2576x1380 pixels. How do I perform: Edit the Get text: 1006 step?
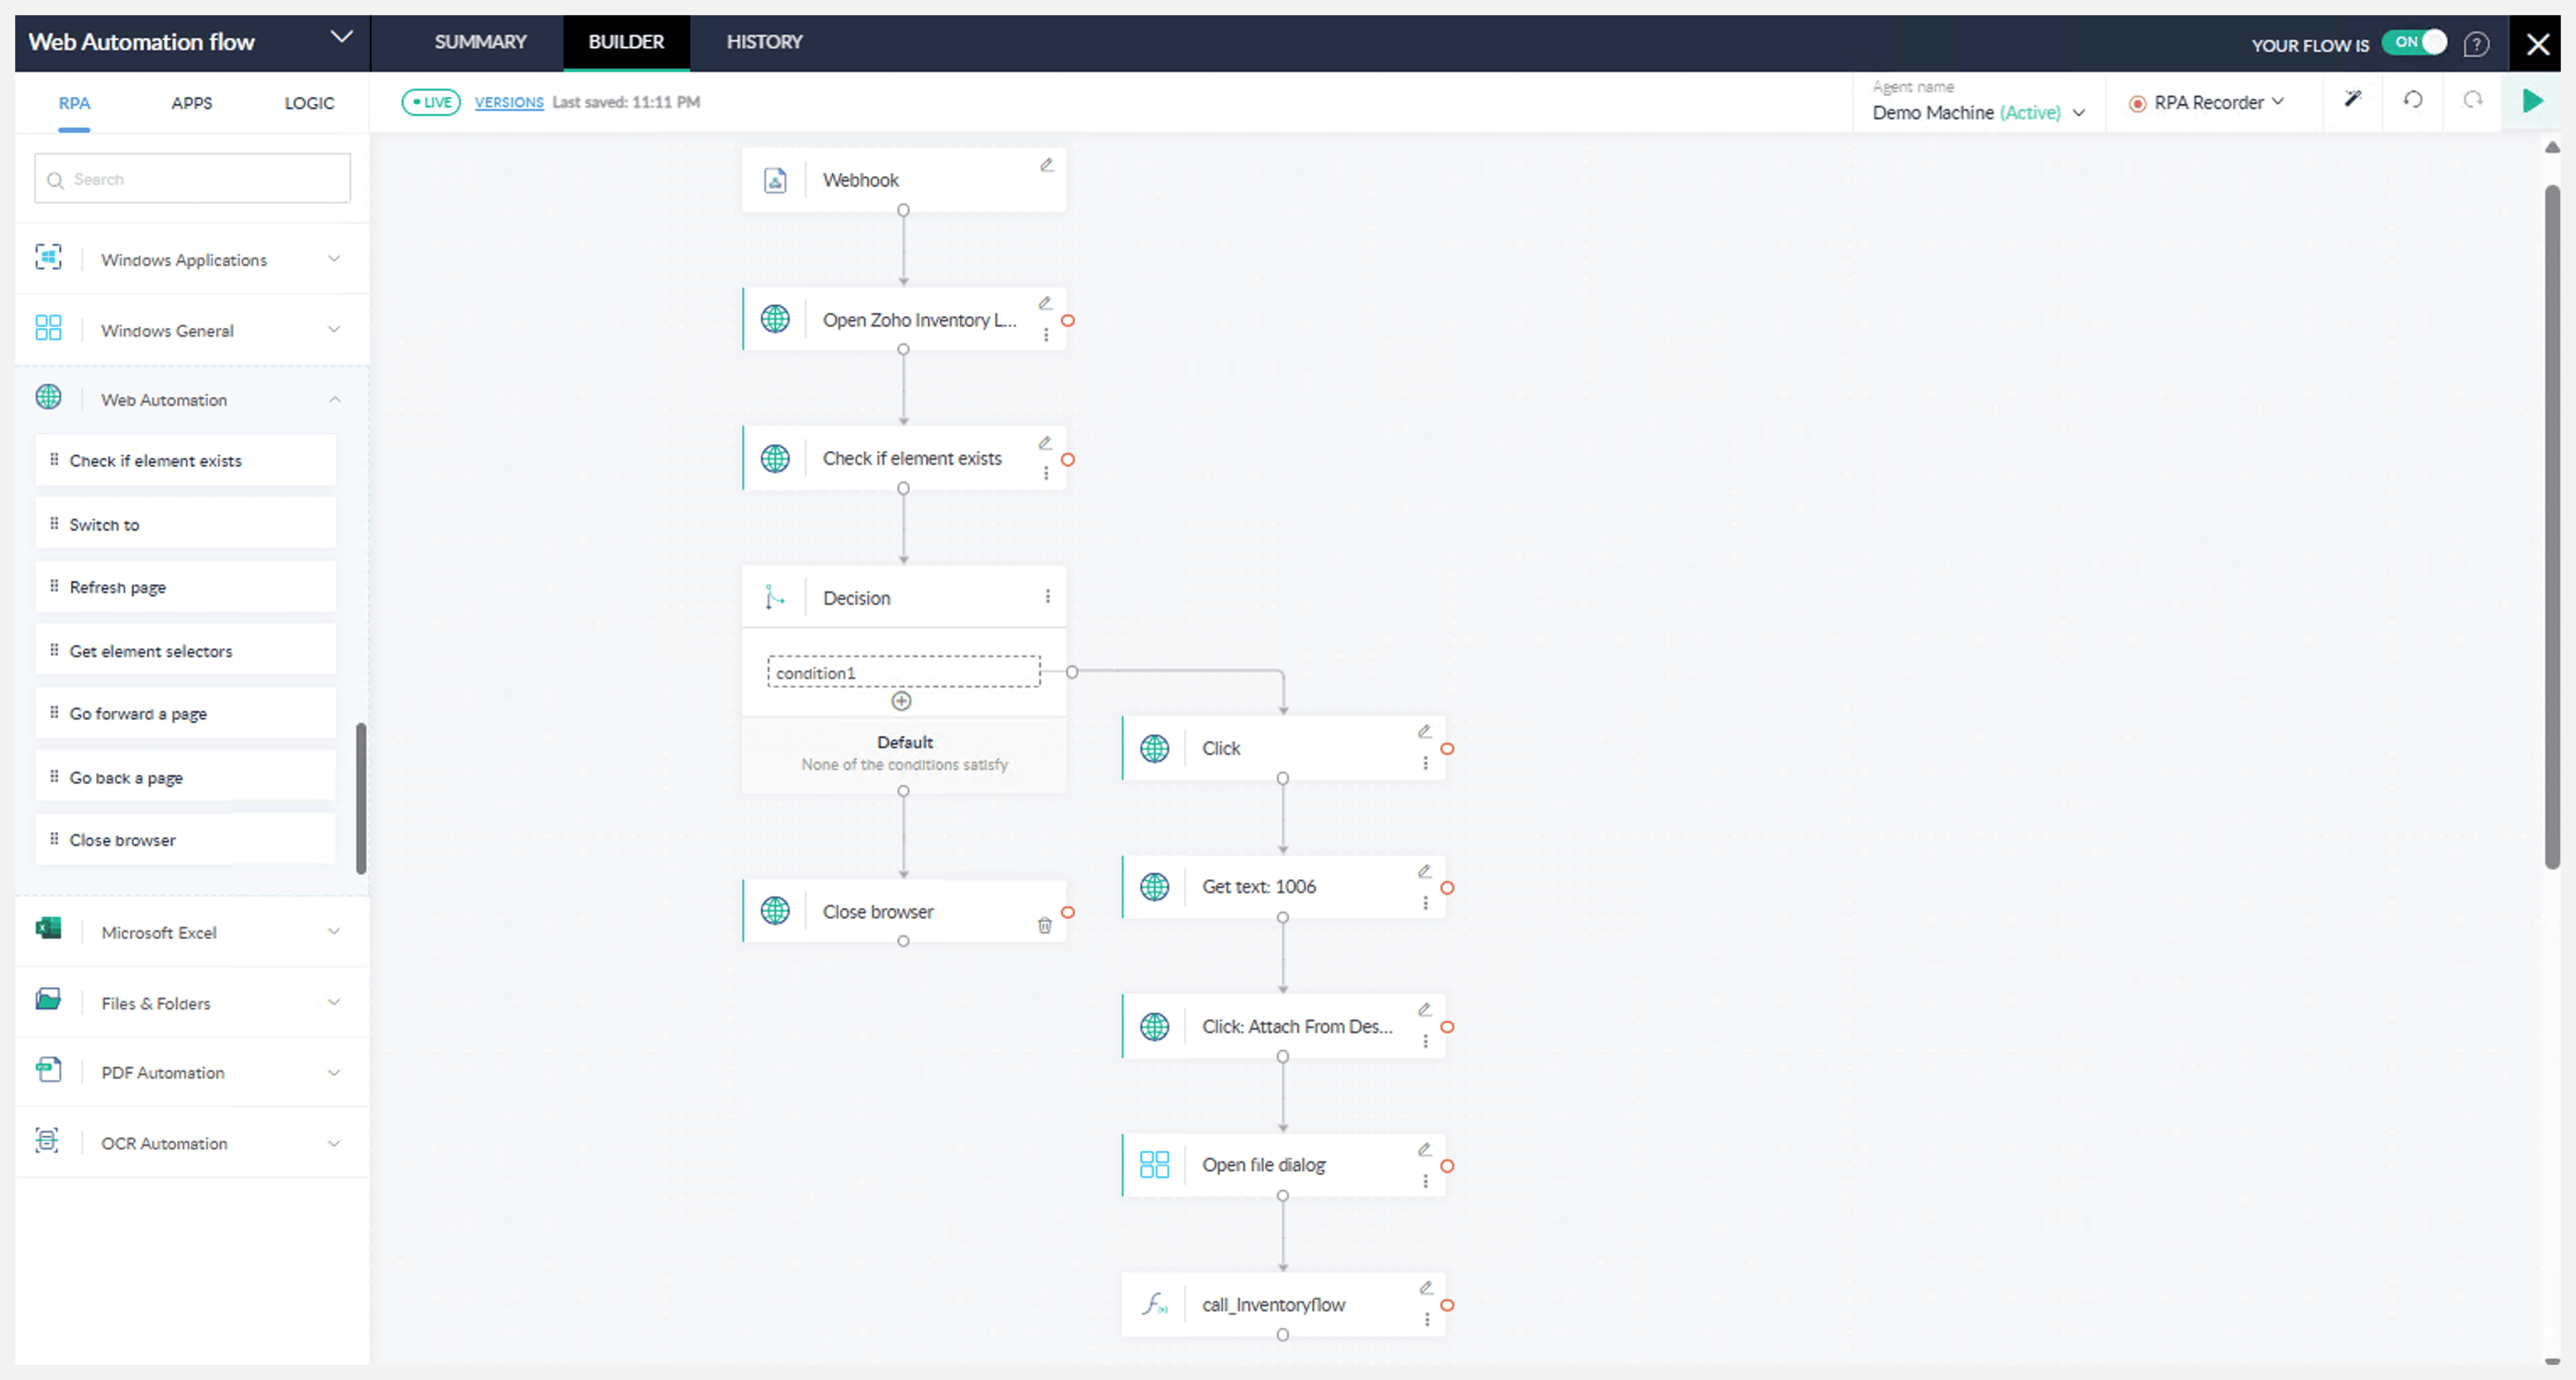1424,871
